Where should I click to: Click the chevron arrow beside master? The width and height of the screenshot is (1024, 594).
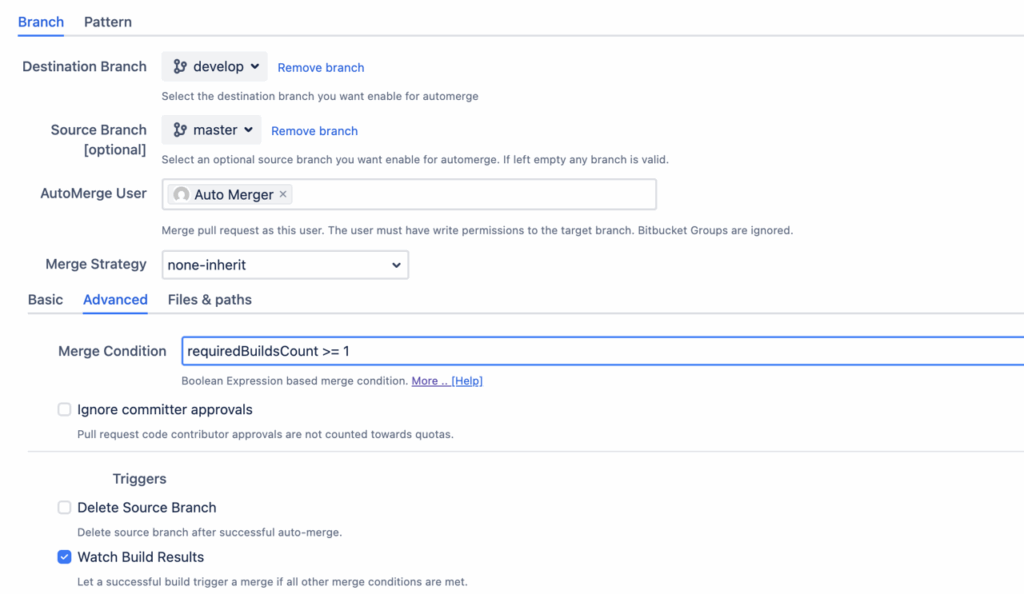[x=249, y=130]
